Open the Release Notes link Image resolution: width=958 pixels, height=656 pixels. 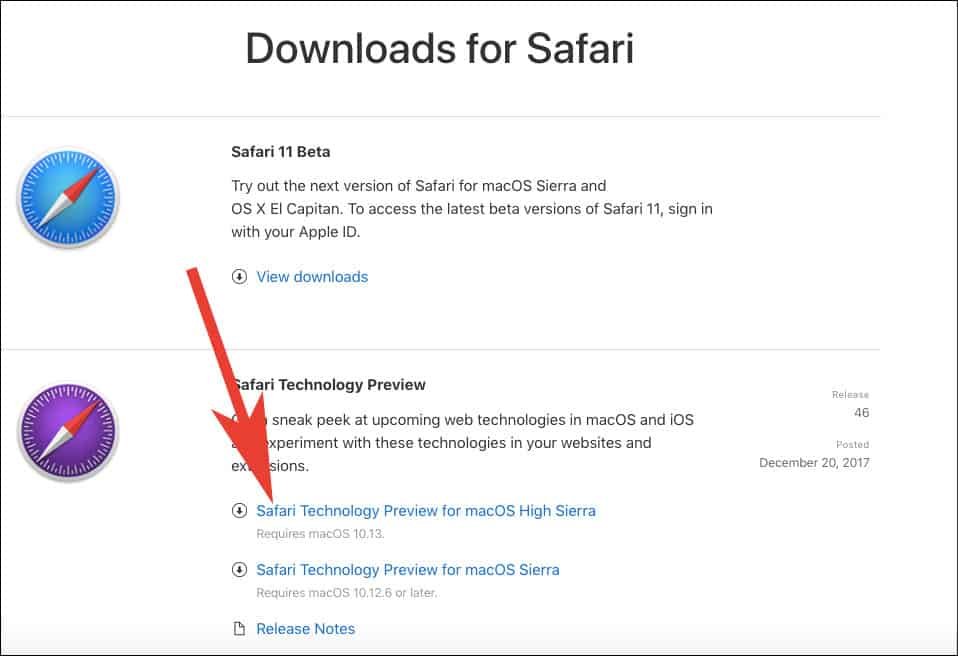tap(305, 629)
